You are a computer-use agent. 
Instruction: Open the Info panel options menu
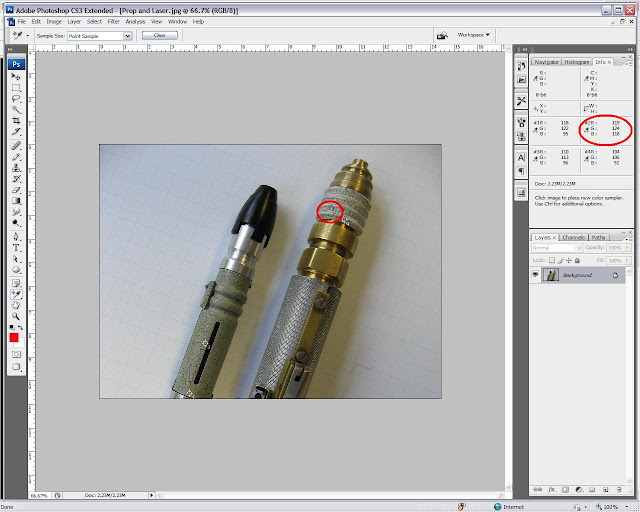[x=629, y=62]
